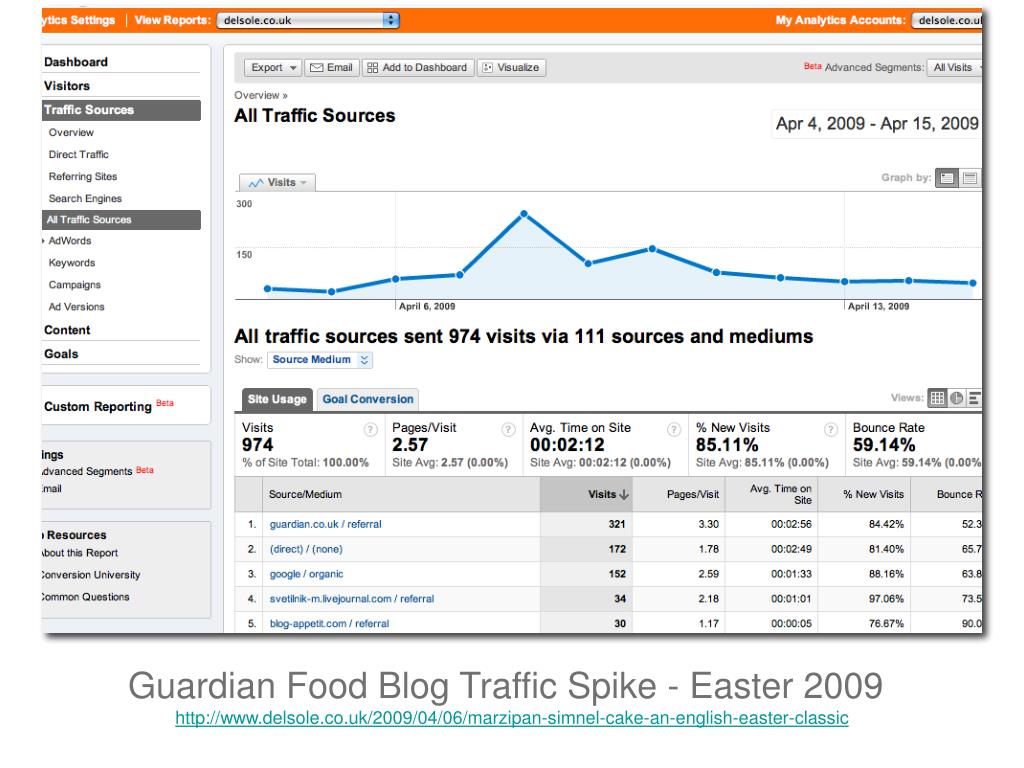Click help icon next to Avg. Time on Site

click(x=673, y=429)
